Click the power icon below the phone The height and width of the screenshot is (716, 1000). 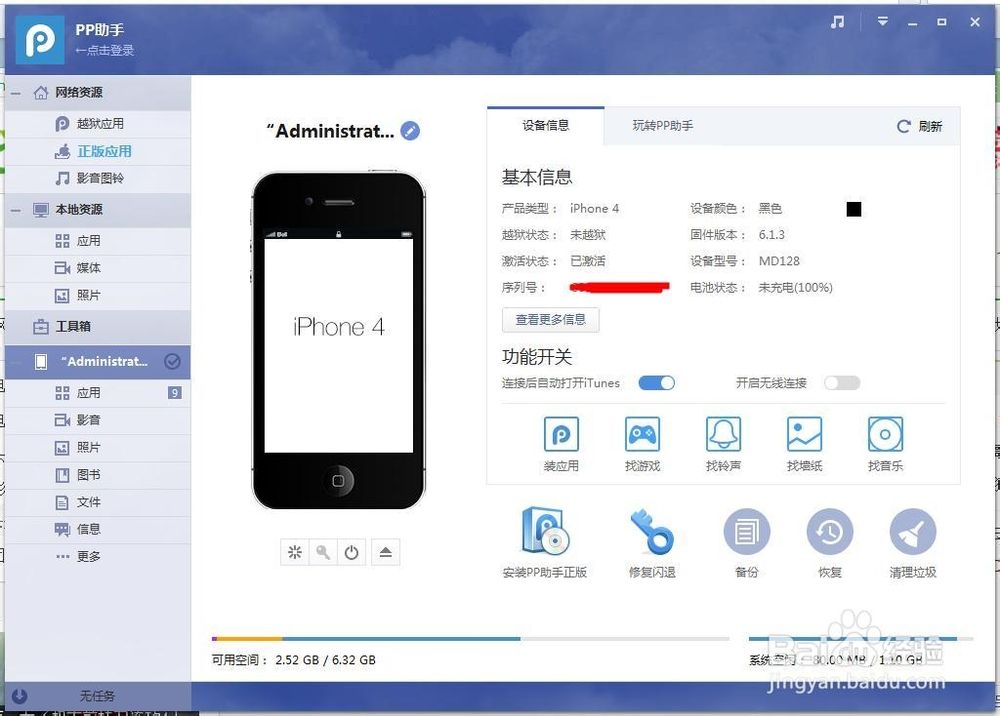[351, 552]
